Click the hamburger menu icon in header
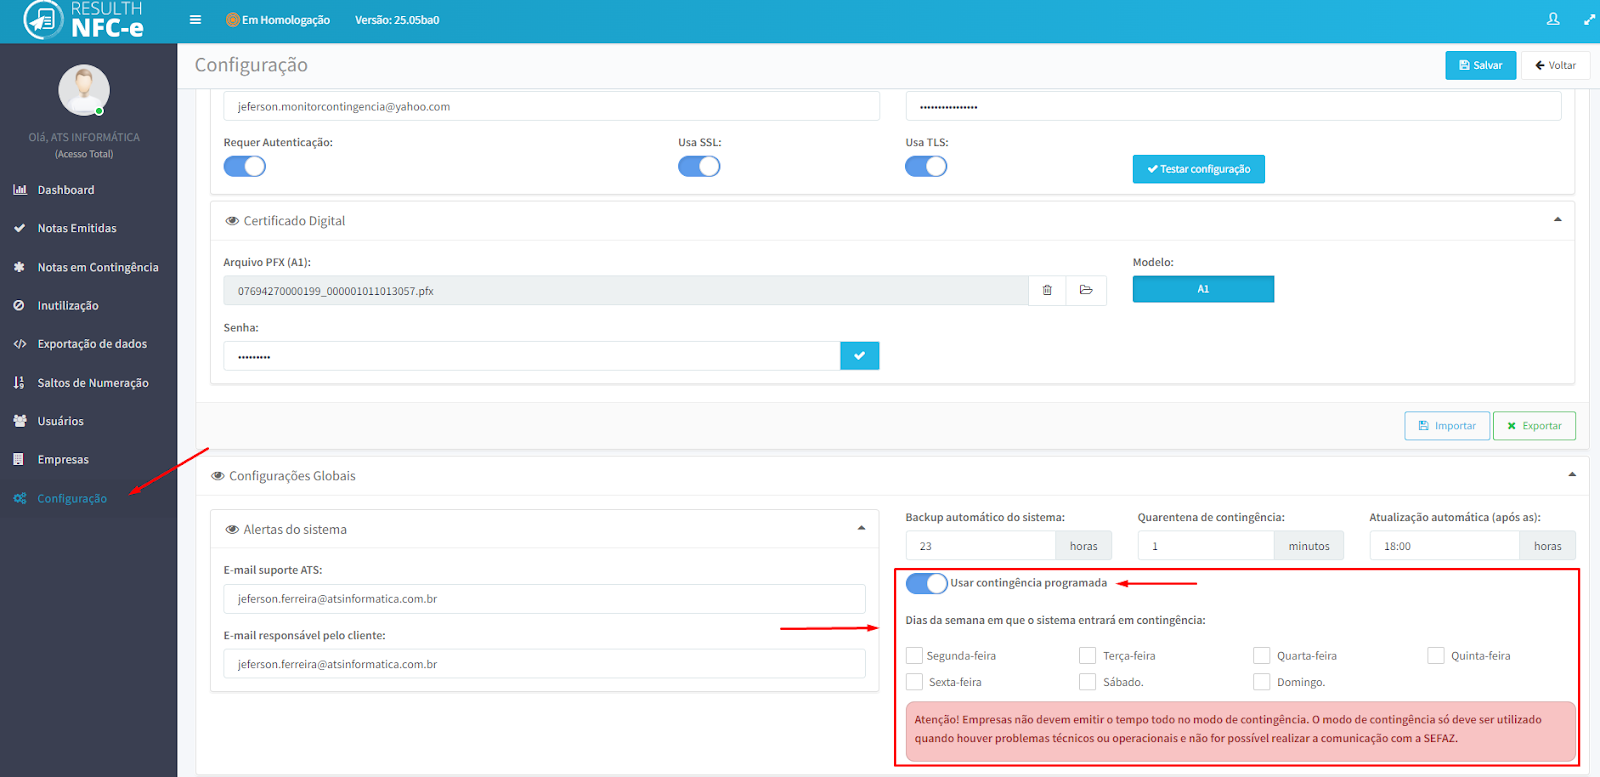This screenshot has height=777, width=1600. tap(195, 19)
